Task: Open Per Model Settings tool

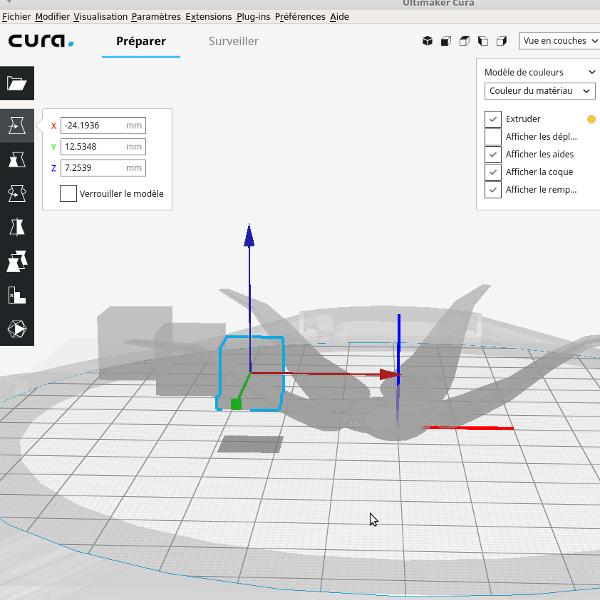Action: (17, 261)
